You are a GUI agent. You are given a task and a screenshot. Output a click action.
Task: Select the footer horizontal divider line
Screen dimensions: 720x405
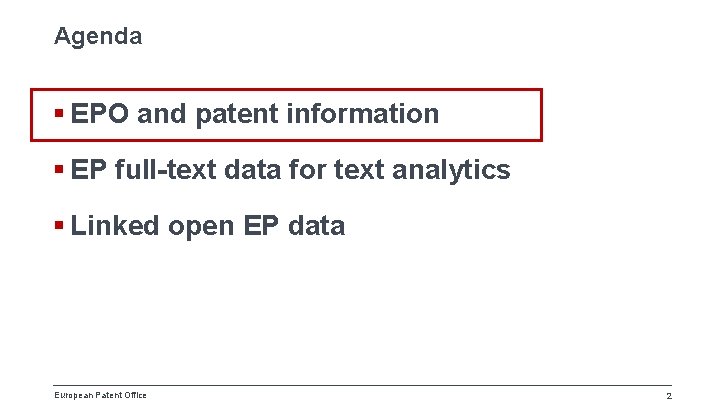coord(362,385)
